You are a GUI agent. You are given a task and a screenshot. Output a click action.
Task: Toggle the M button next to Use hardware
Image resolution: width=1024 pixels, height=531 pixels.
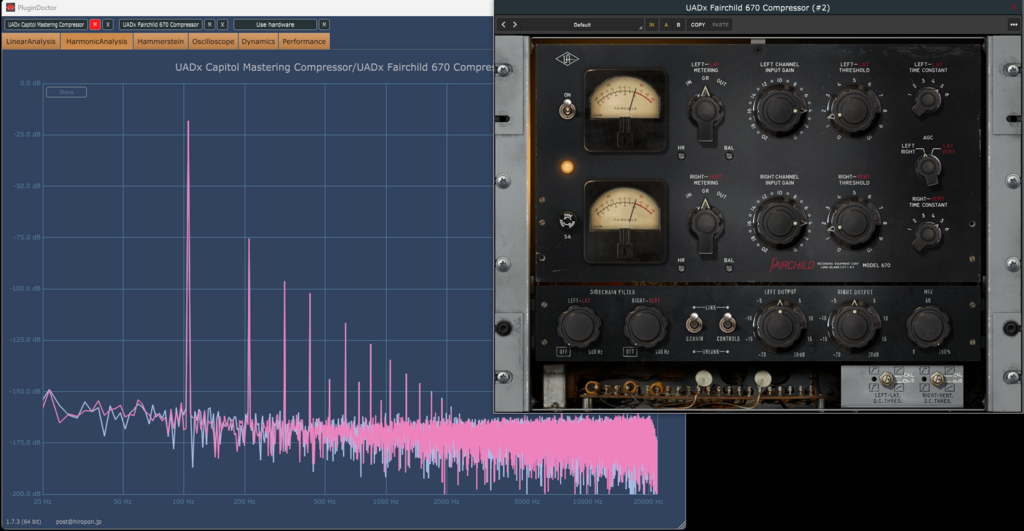tap(324, 24)
